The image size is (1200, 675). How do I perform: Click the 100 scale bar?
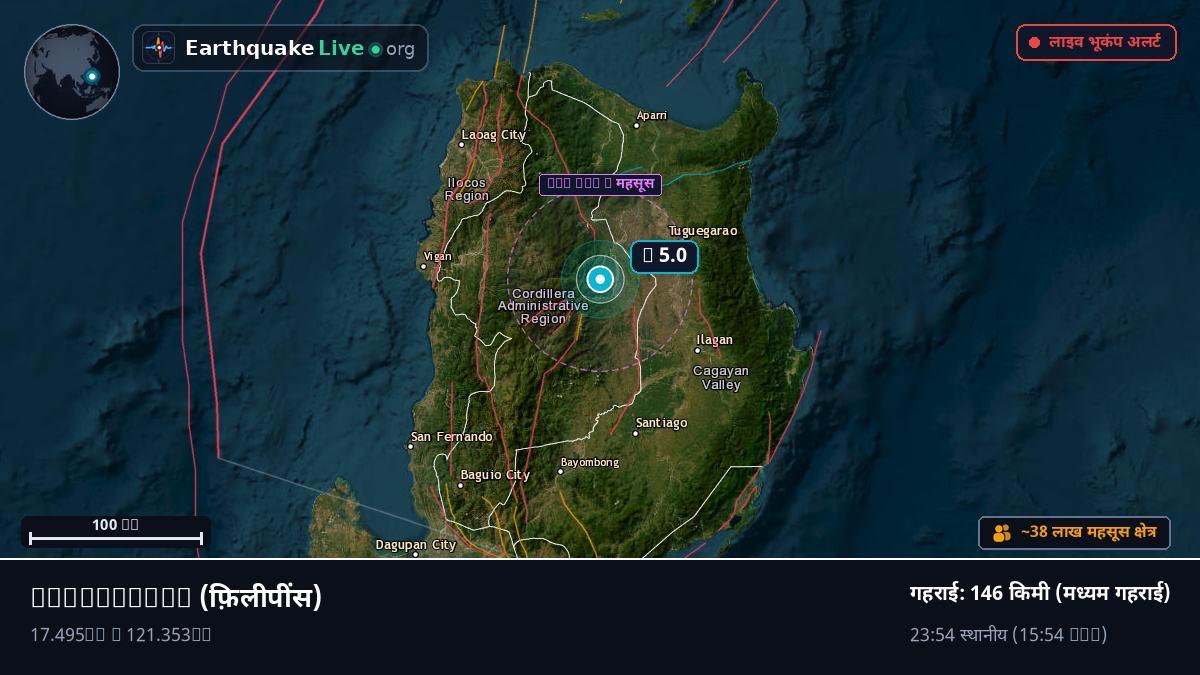click(116, 532)
